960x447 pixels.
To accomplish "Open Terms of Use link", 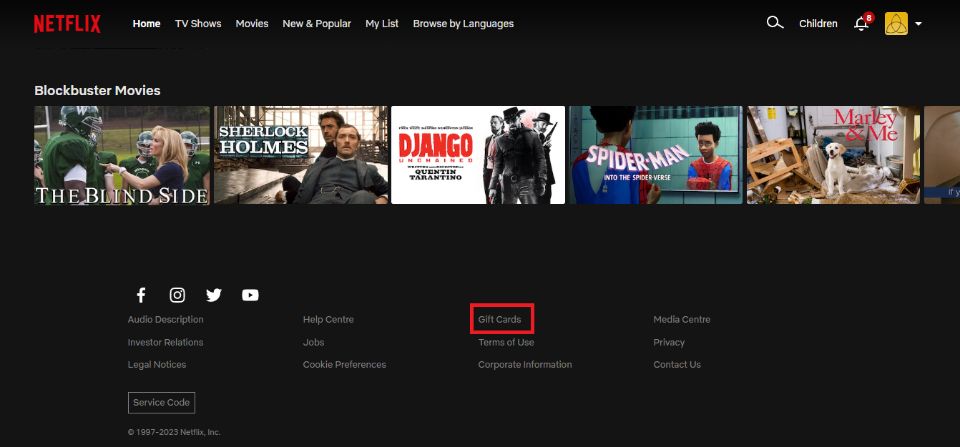I will (x=506, y=342).
